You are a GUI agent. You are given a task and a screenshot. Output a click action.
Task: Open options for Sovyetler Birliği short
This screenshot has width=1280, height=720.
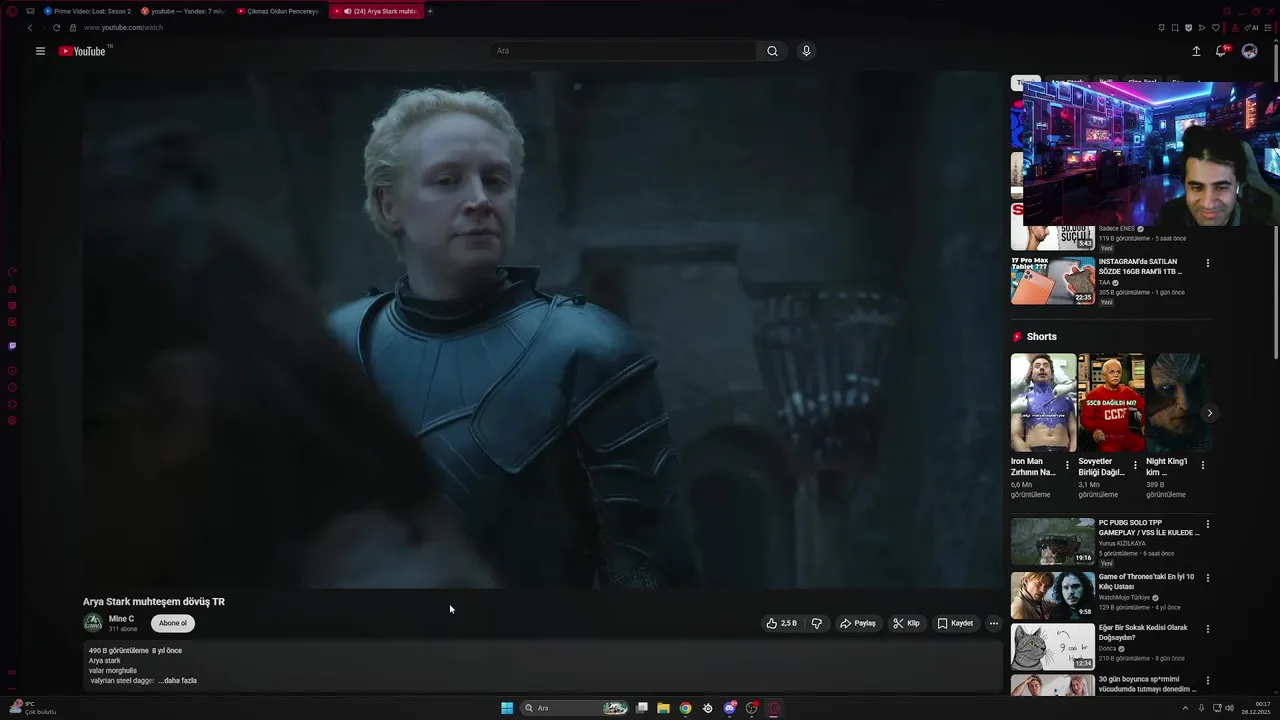point(1135,465)
